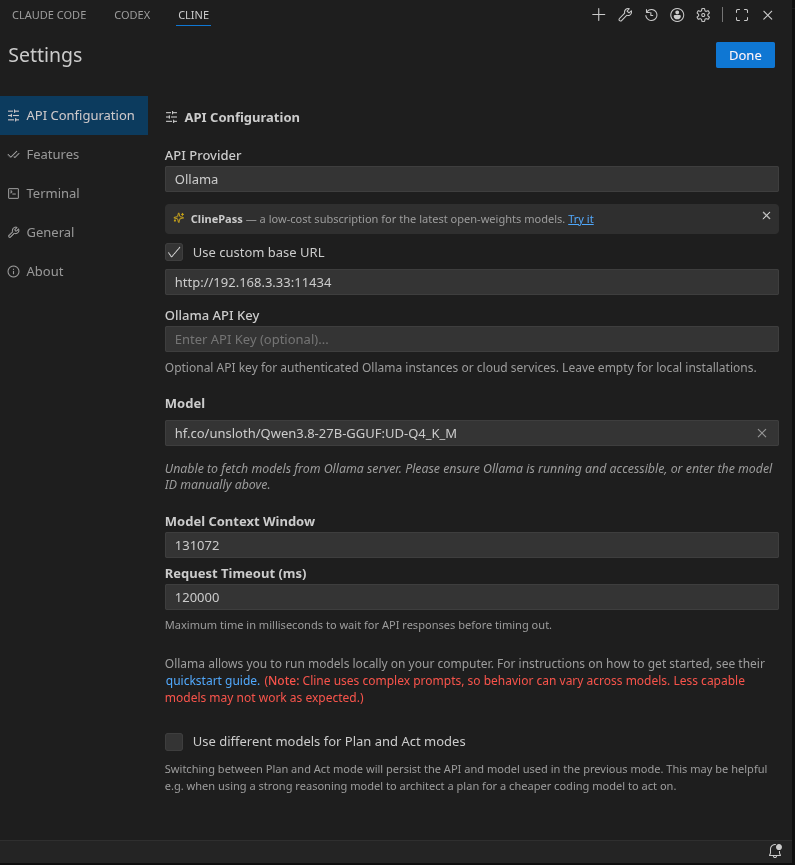Switch to Claude Code tab
The image size is (795, 865).
click(x=49, y=15)
